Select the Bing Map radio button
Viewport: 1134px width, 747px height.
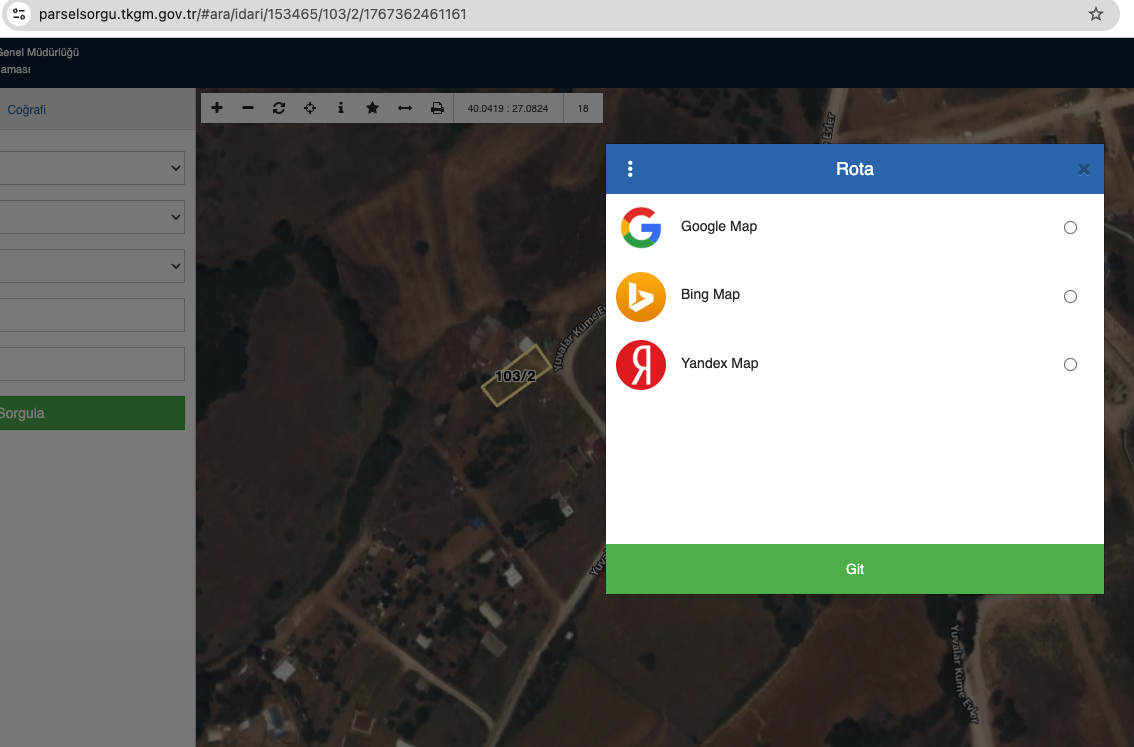point(1070,296)
